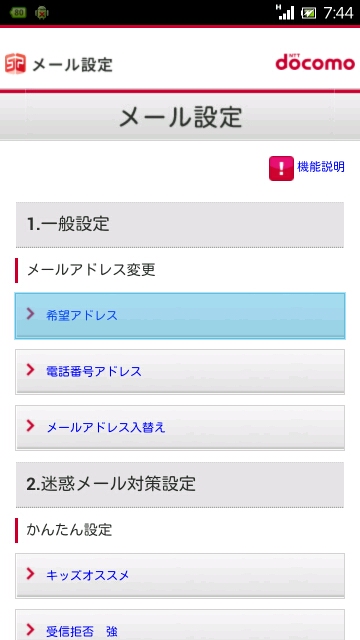The image size is (360, 640).
Task: Select the メールアドレス入替え option
Action: (180, 428)
